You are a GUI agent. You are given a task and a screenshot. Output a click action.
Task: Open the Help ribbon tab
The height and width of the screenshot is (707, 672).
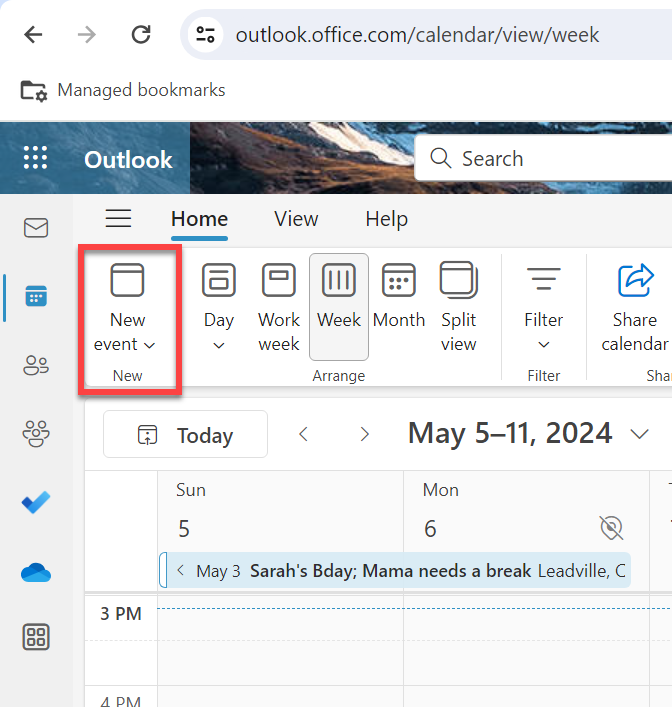[387, 219]
